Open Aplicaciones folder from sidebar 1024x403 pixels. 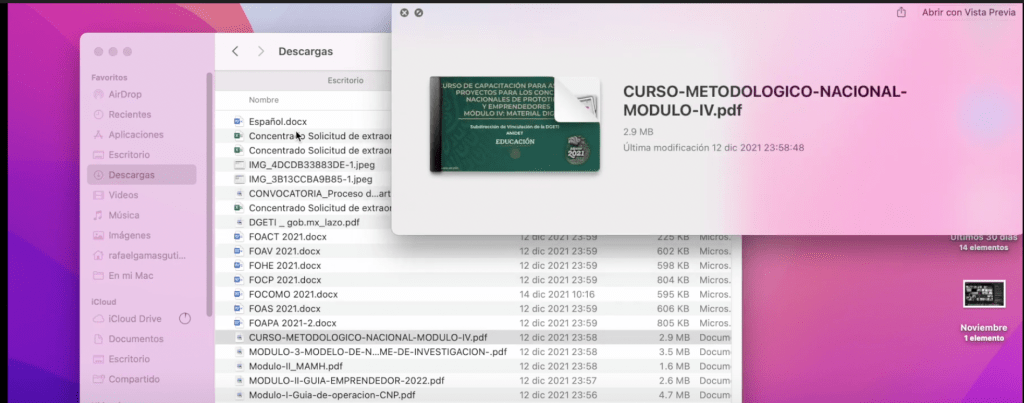tap(136, 134)
